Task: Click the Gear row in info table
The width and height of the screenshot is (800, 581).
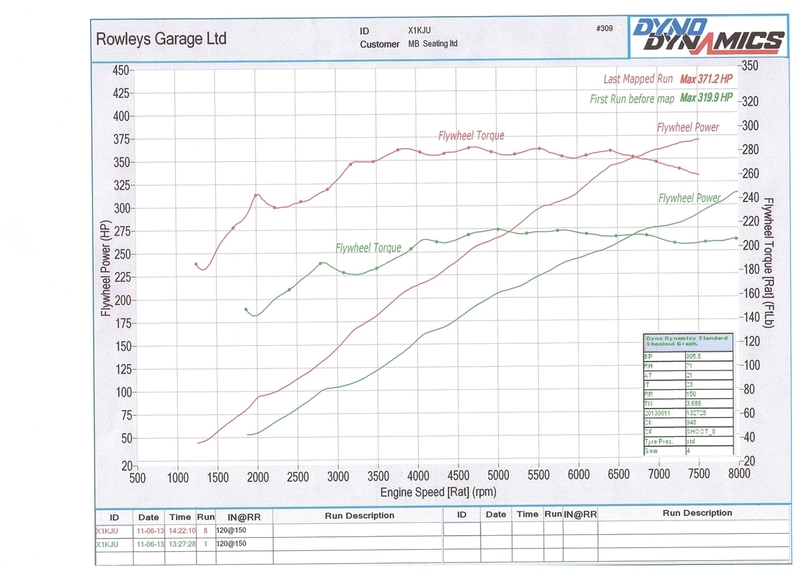Action: coord(686,451)
